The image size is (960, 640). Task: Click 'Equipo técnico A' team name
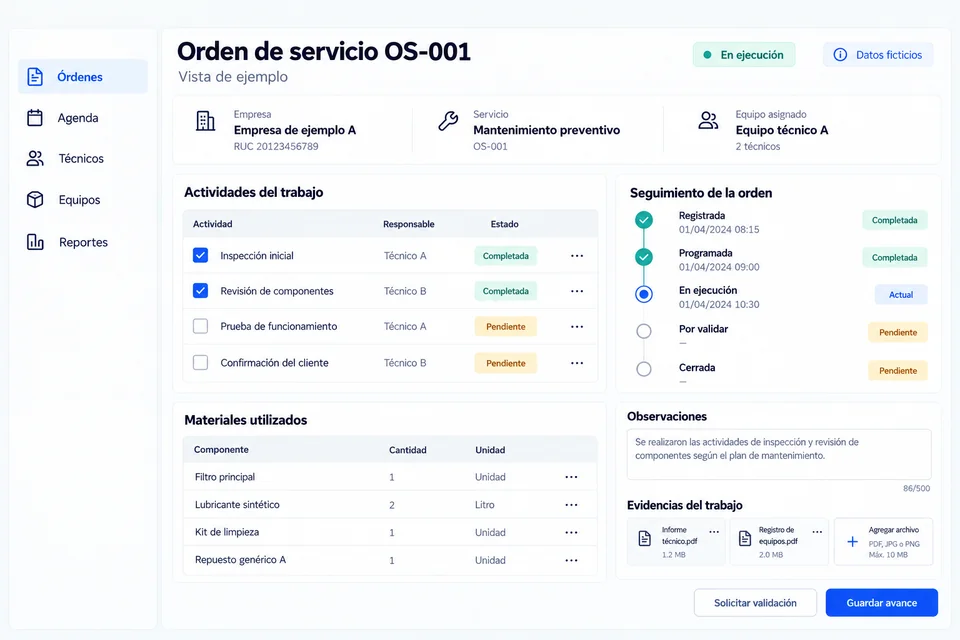(x=782, y=130)
